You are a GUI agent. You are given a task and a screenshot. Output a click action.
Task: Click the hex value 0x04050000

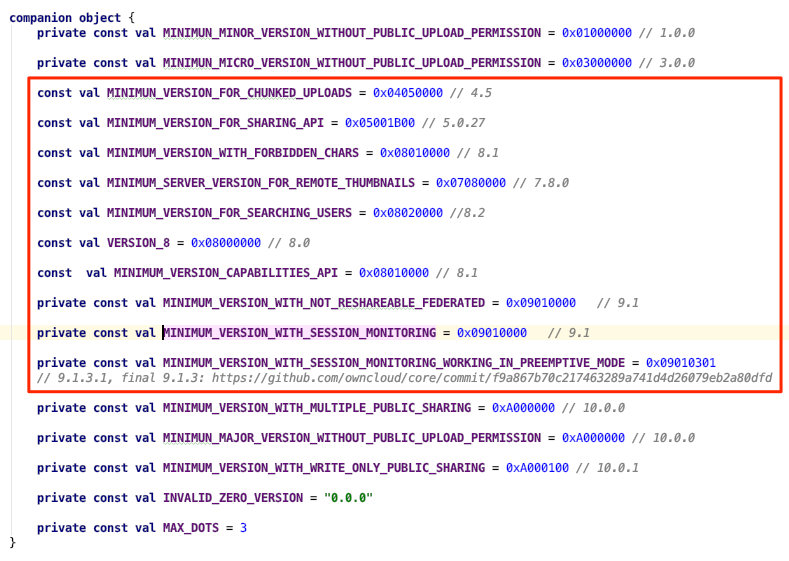408,93
